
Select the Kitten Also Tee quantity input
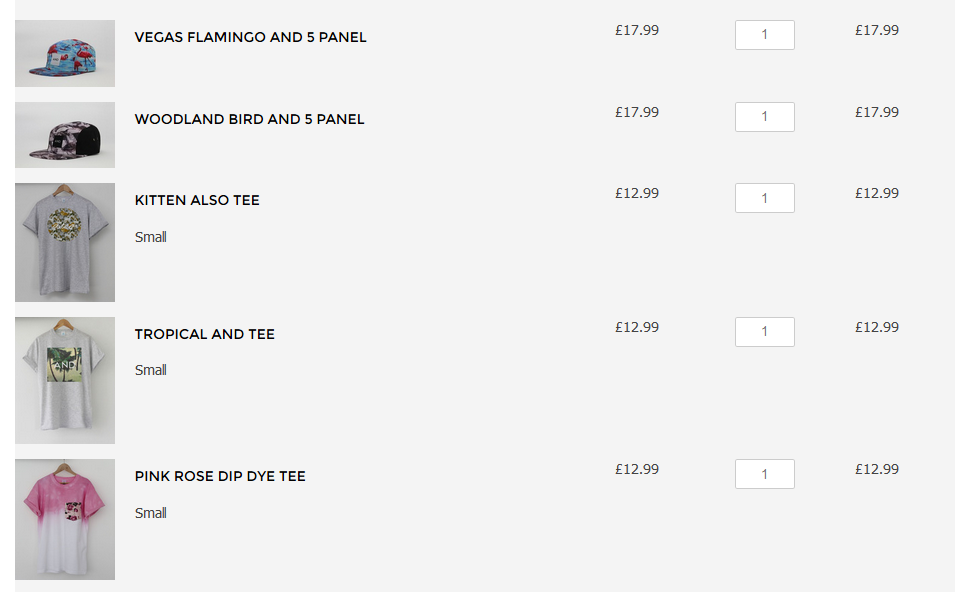(764, 198)
